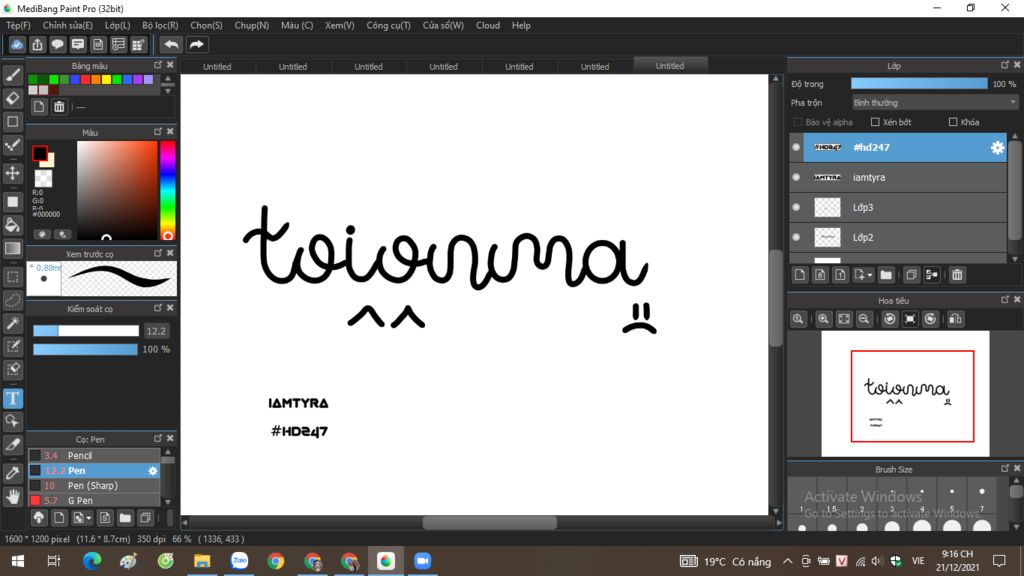Hide the iamtyra layer
Viewport: 1024px width, 576px height.
coord(796,177)
